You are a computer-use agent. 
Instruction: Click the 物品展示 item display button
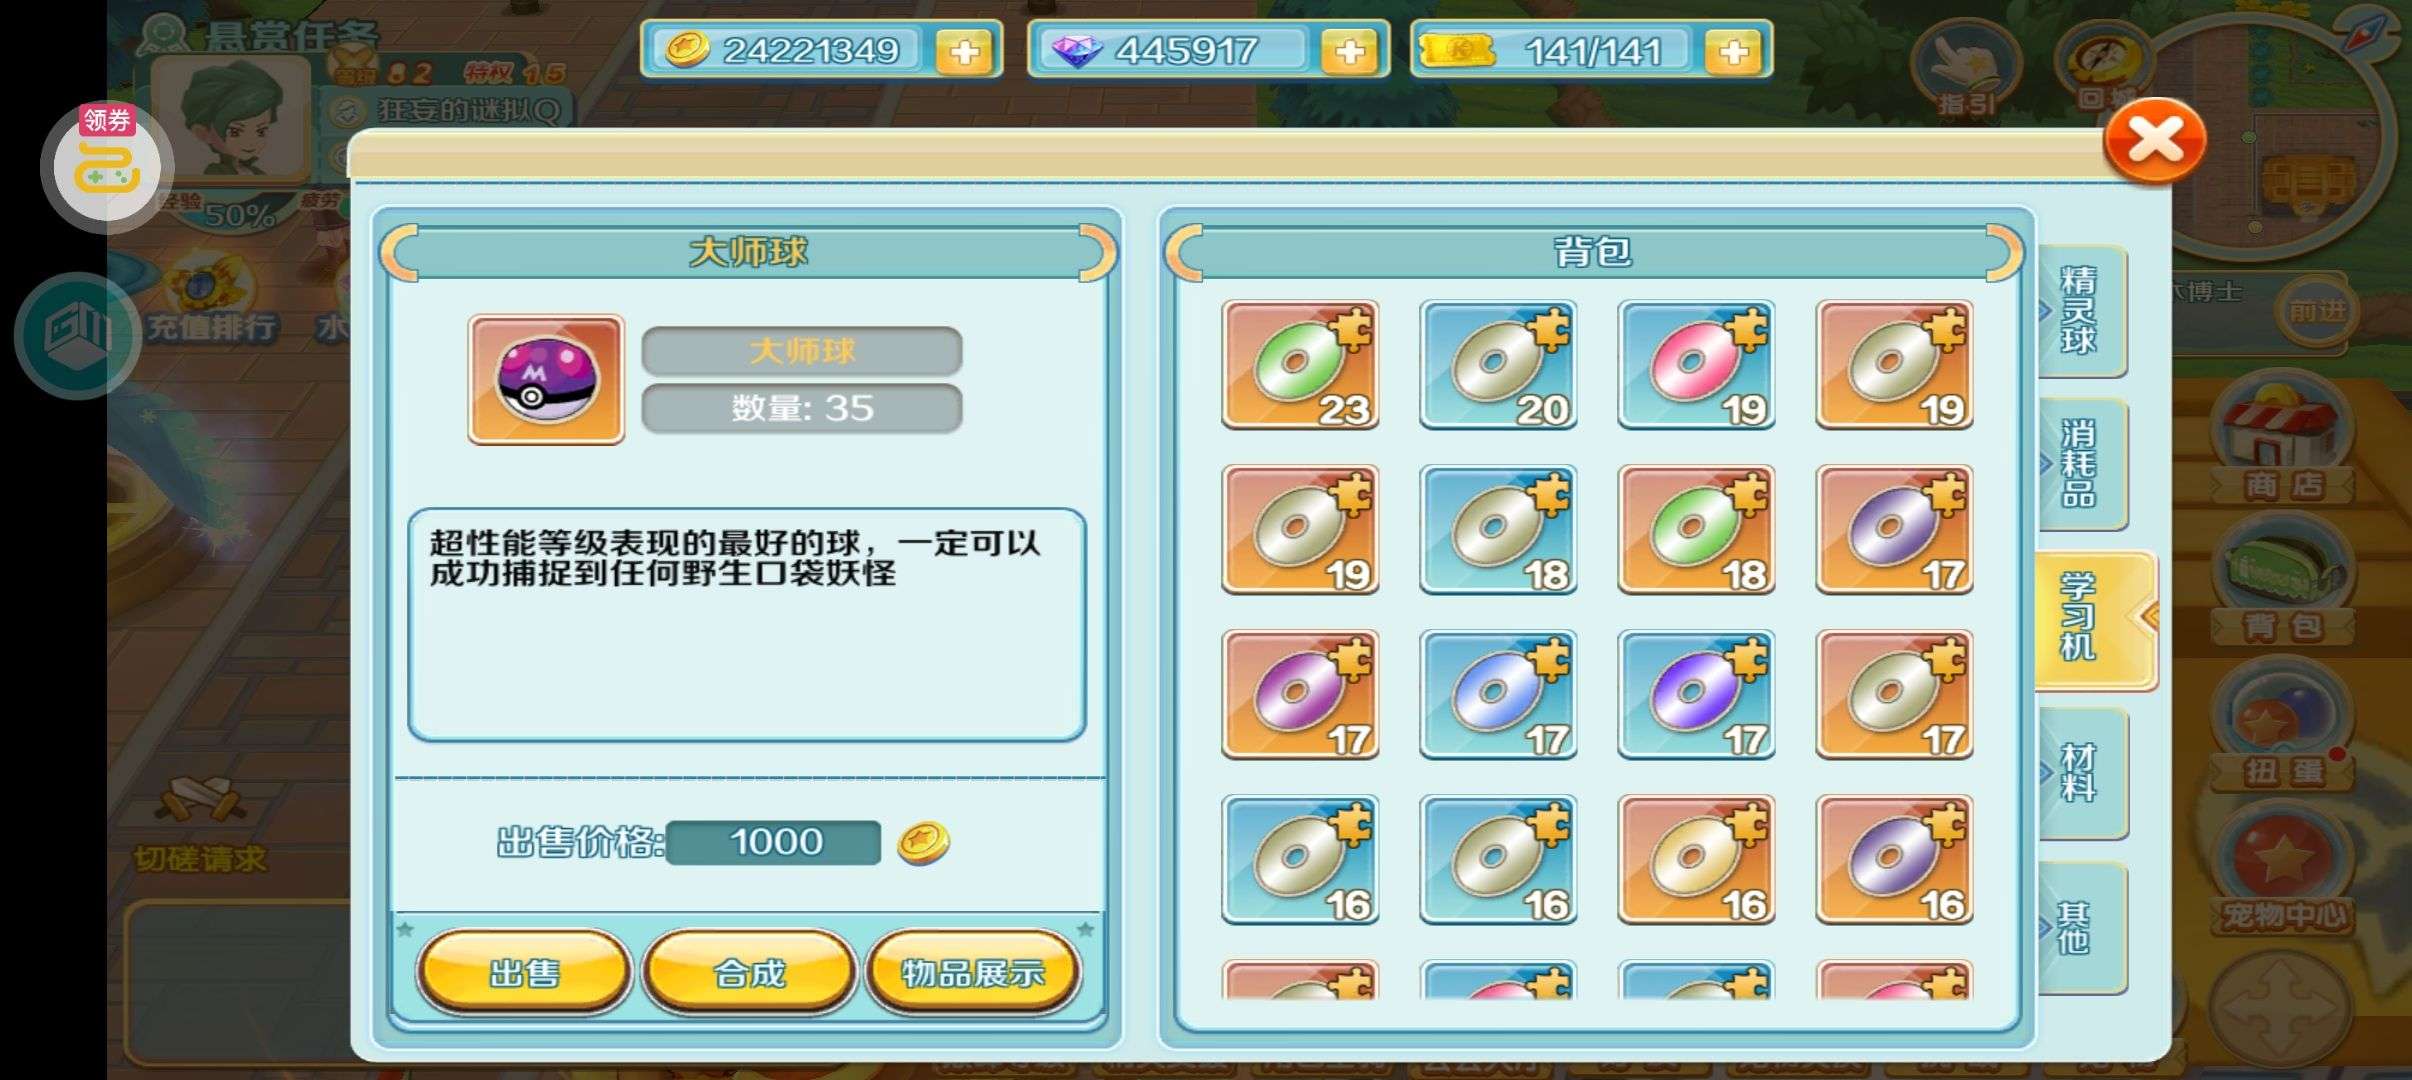click(973, 973)
